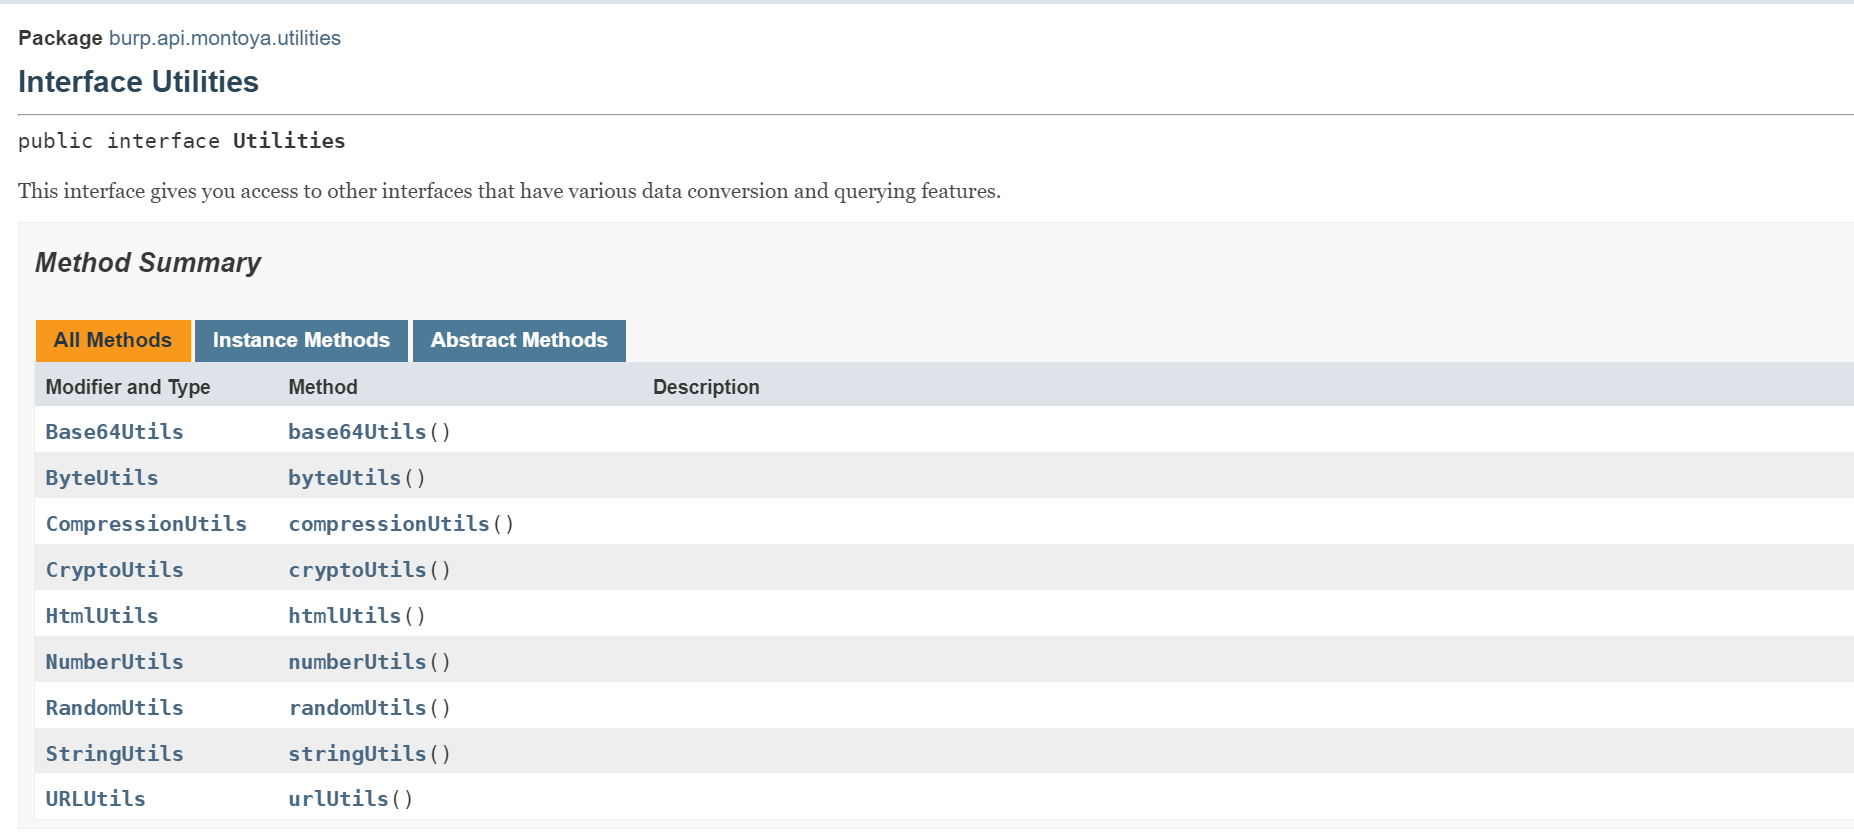Open the CryptoUtils type link
The height and width of the screenshot is (840, 1854).
tap(114, 570)
